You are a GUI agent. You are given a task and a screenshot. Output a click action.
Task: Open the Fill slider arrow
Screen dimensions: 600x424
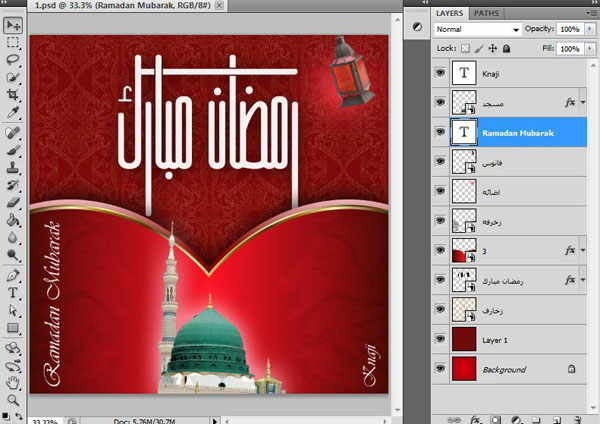pos(588,48)
